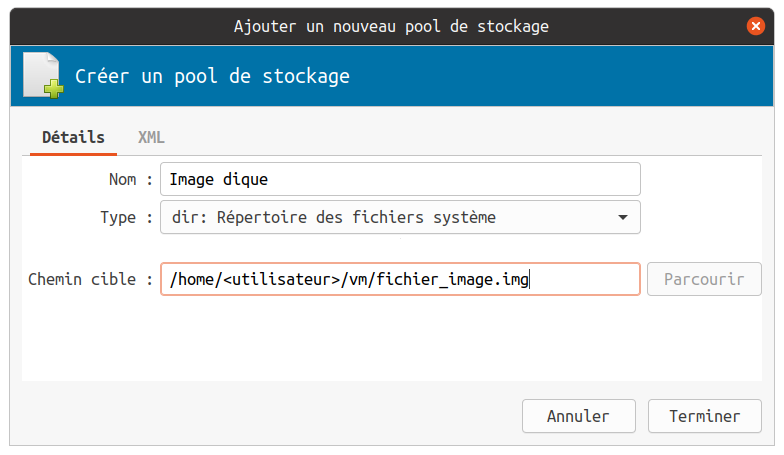
Task: Click the "Créer un pool de stockage" heading
Action: tap(213, 76)
